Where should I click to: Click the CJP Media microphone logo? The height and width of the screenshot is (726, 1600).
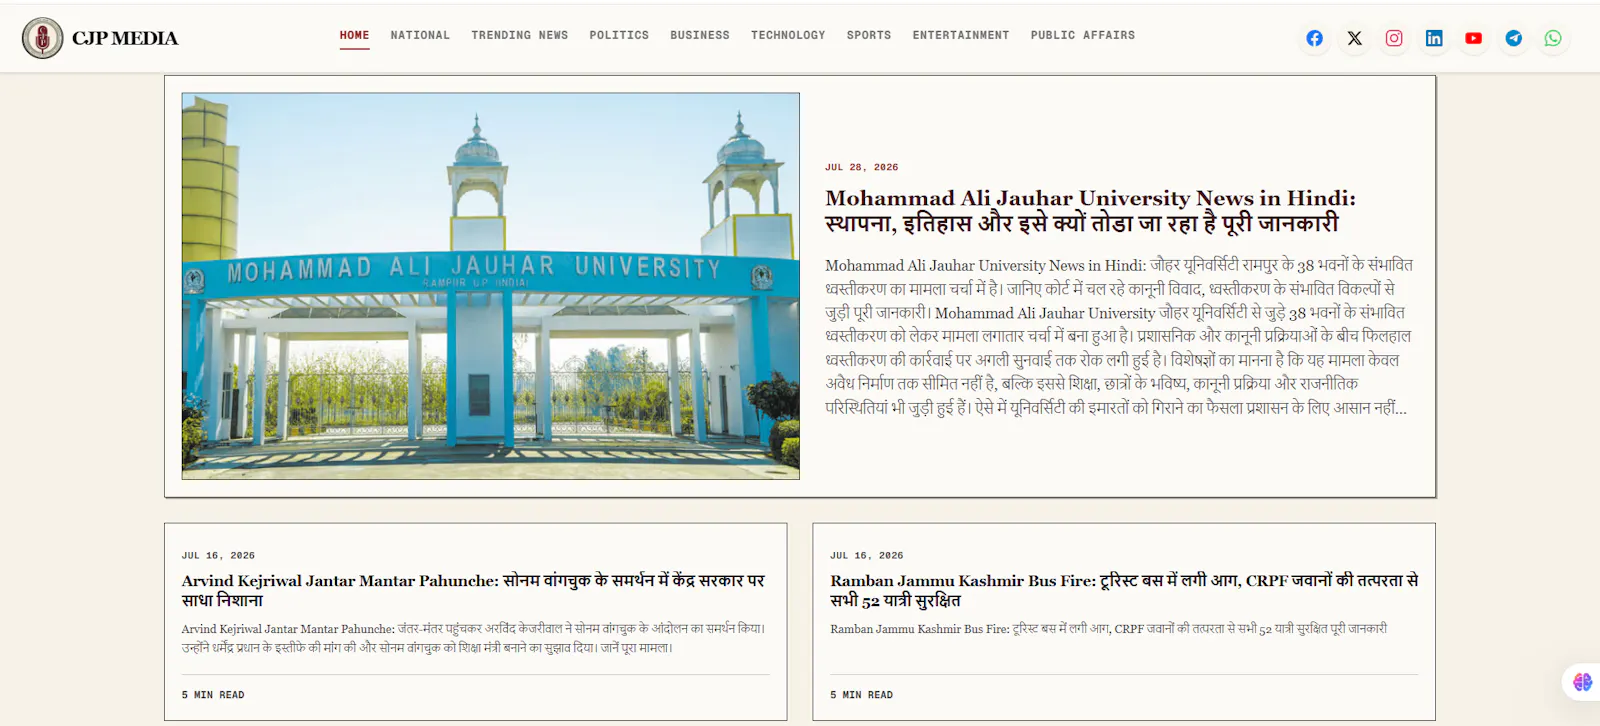(42, 38)
